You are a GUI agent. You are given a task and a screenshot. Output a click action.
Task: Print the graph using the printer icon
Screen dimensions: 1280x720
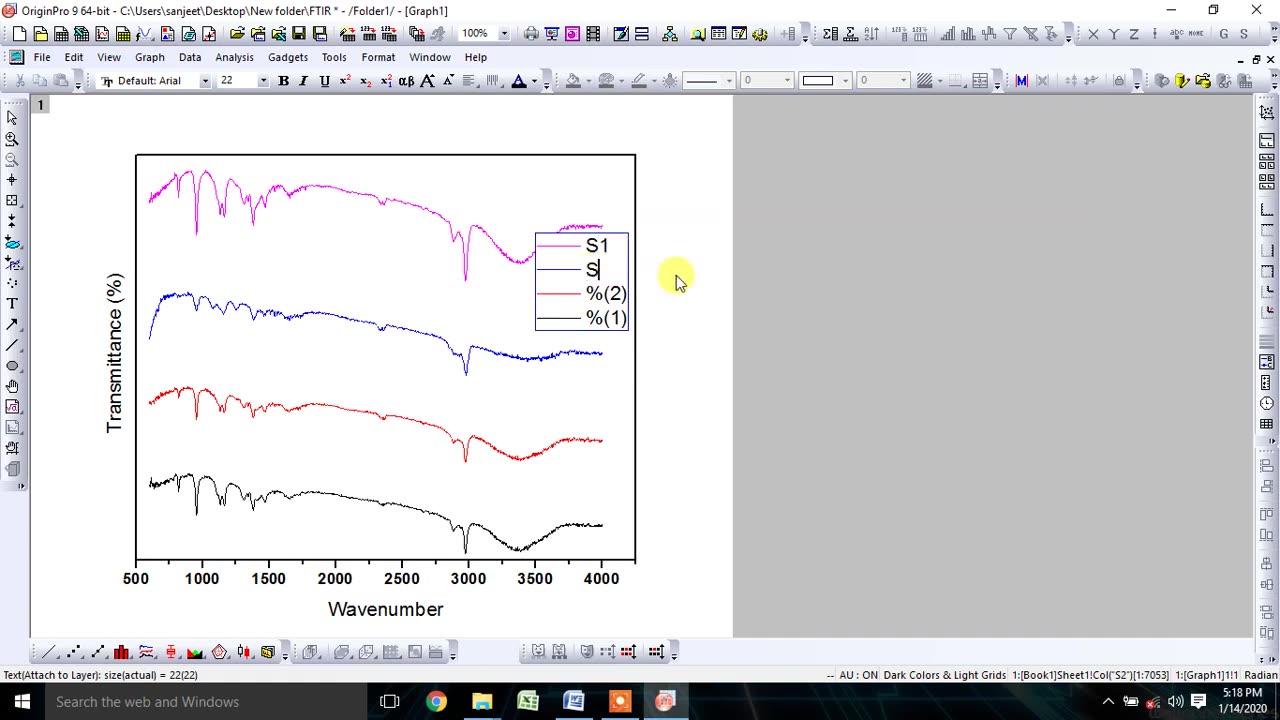tap(531, 34)
